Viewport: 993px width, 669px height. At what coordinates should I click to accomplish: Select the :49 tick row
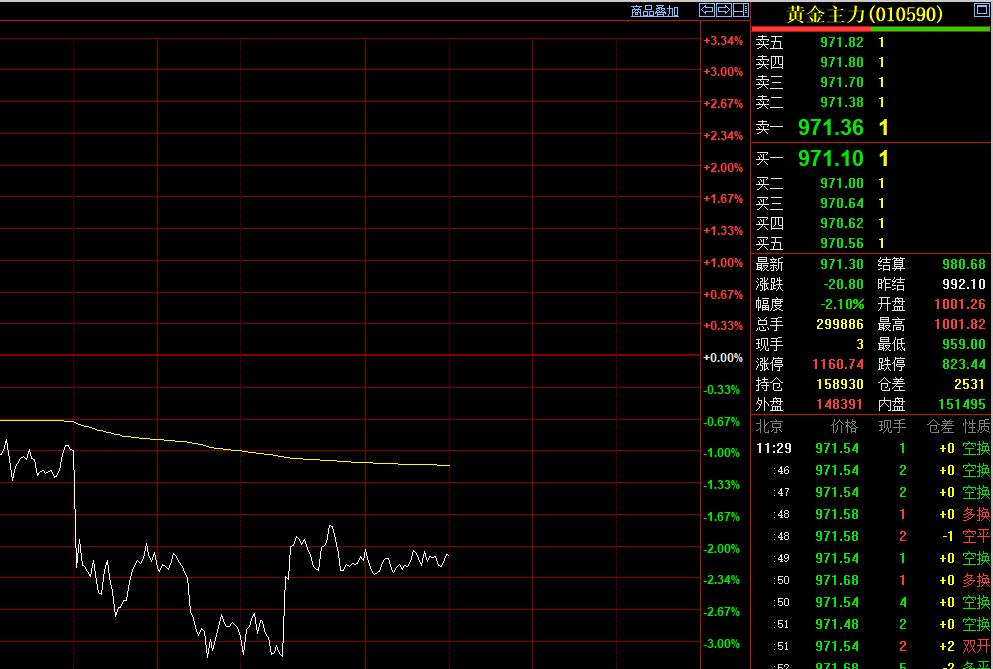872,559
